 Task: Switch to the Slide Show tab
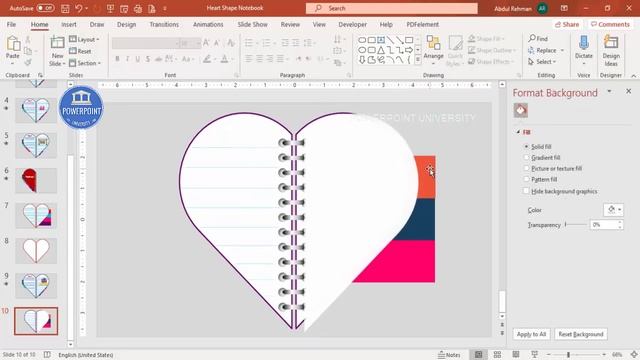coord(253,24)
